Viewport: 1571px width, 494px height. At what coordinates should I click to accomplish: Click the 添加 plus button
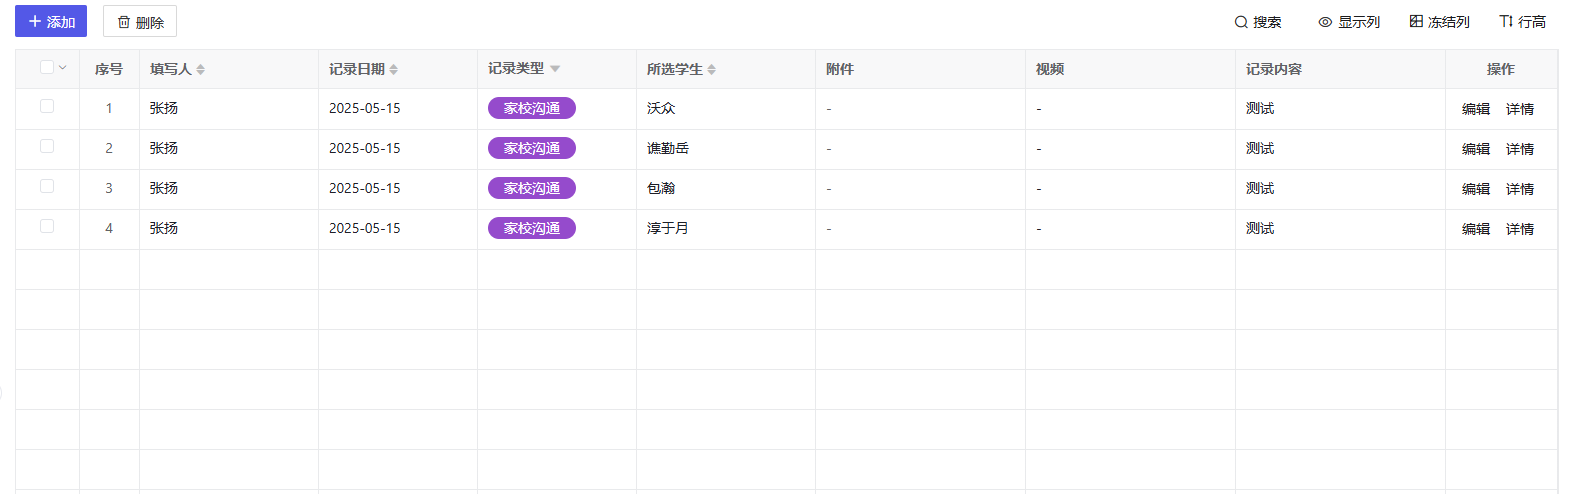(51, 21)
